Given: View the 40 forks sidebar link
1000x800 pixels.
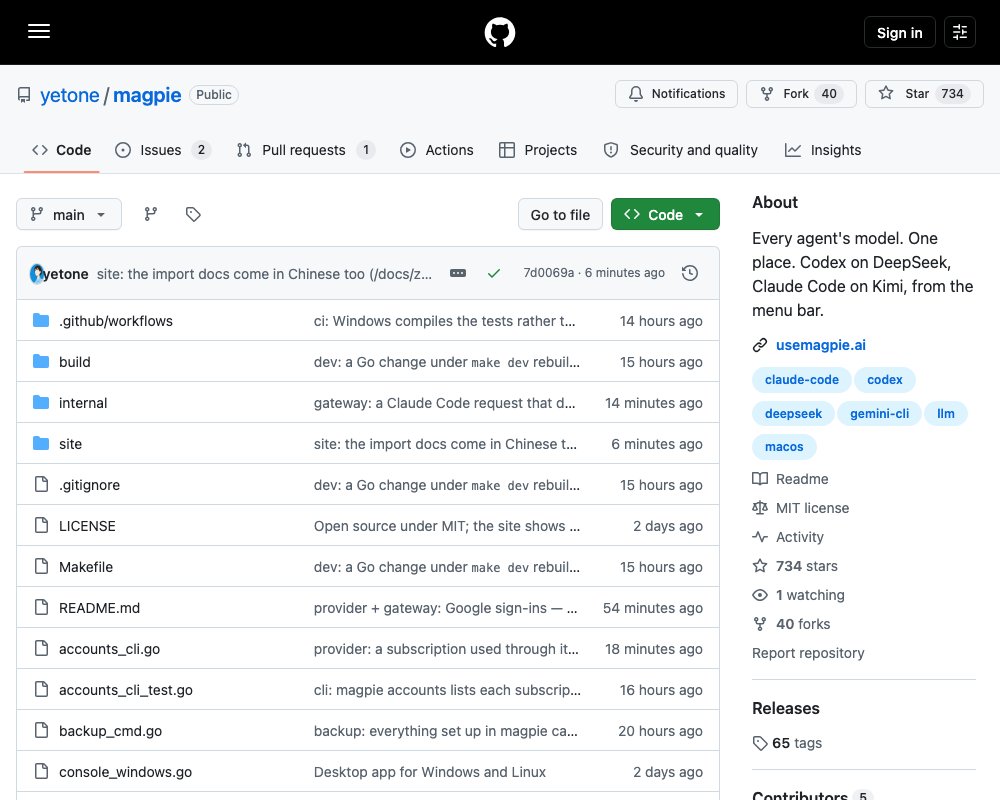Looking at the screenshot, I should [x=791, y=624].
